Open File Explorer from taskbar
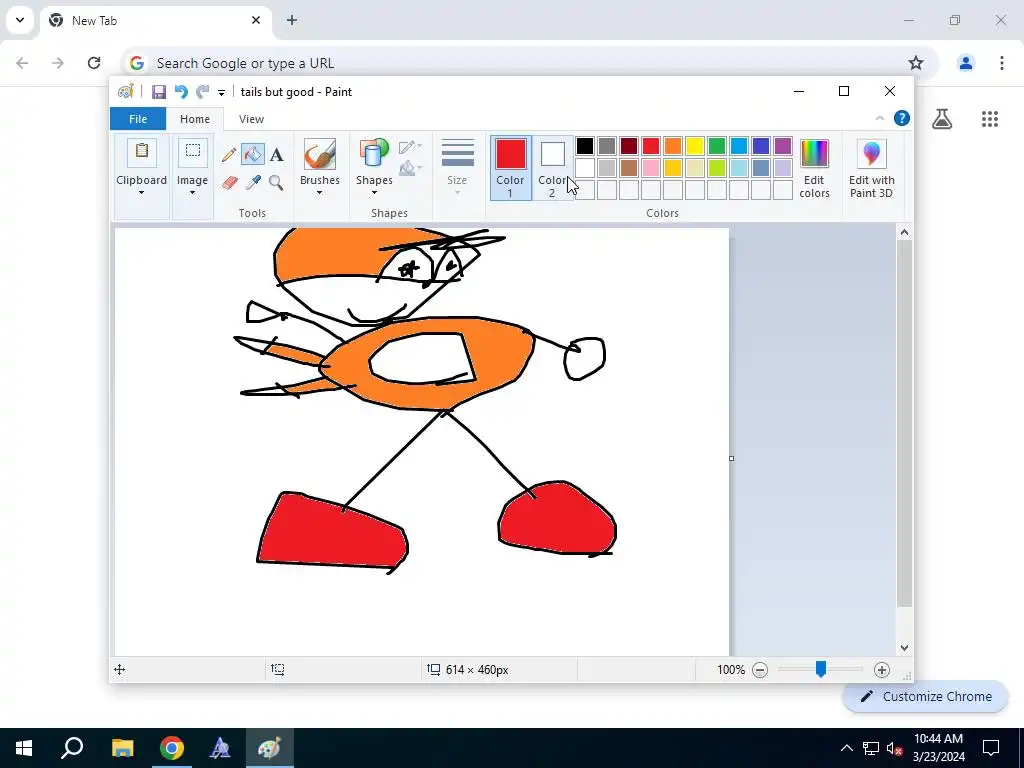The image size is (1024, 768). click(x=122, y=748)
